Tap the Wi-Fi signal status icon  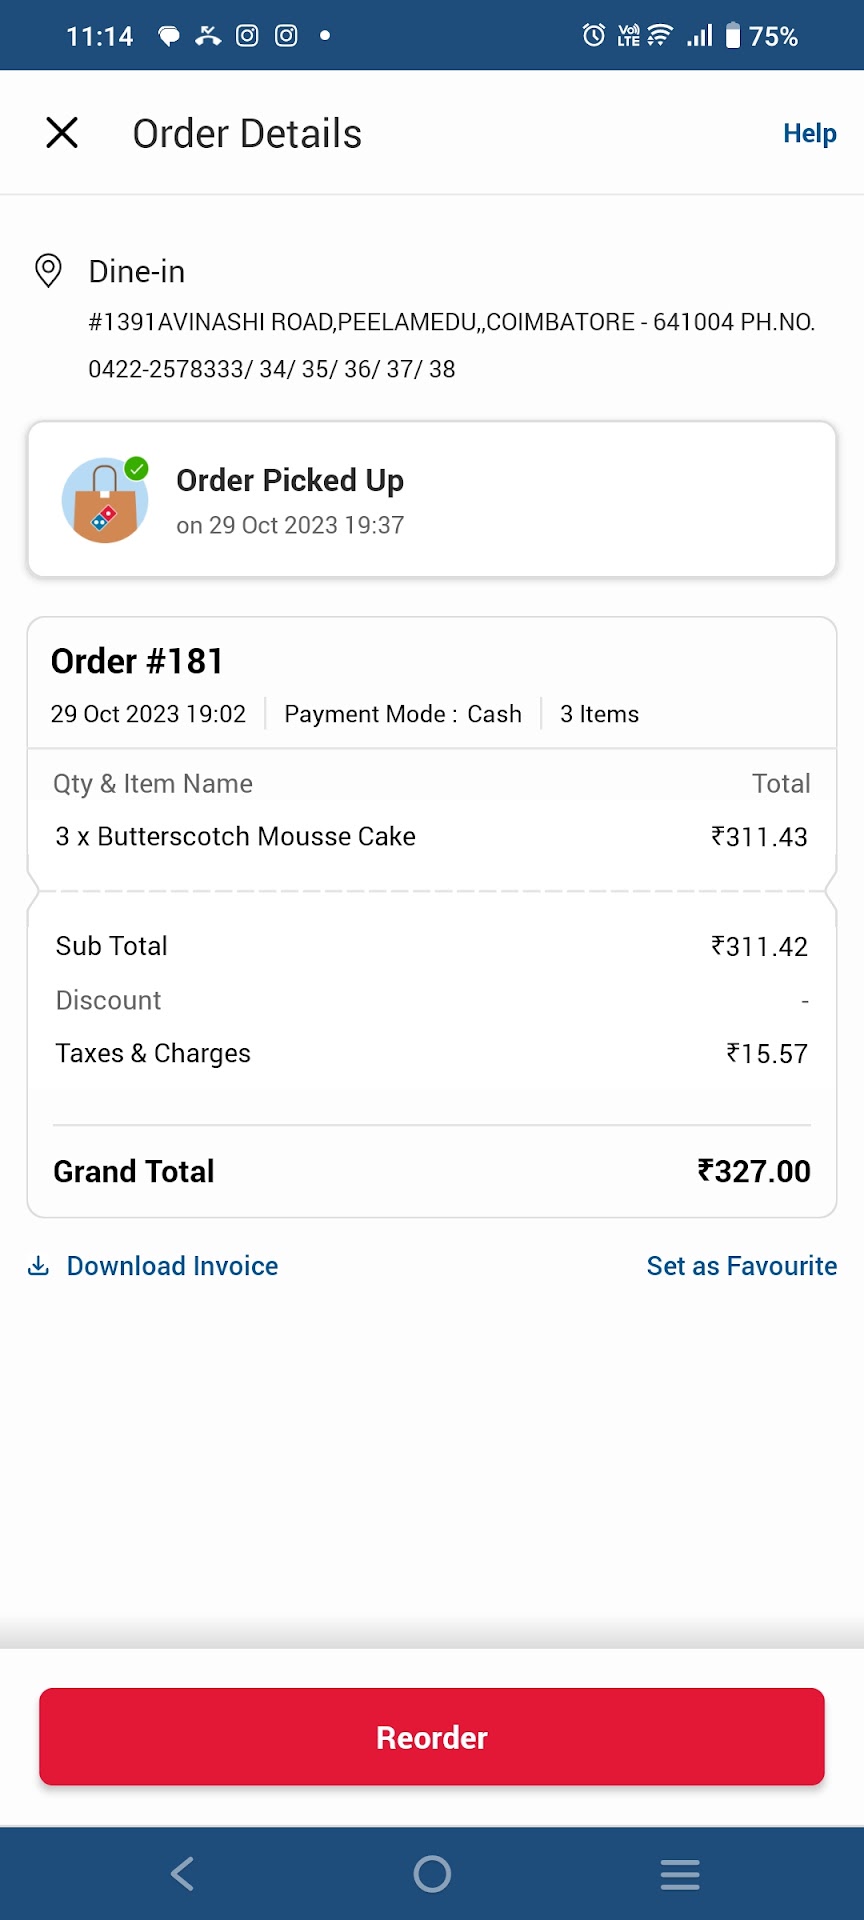660,36
